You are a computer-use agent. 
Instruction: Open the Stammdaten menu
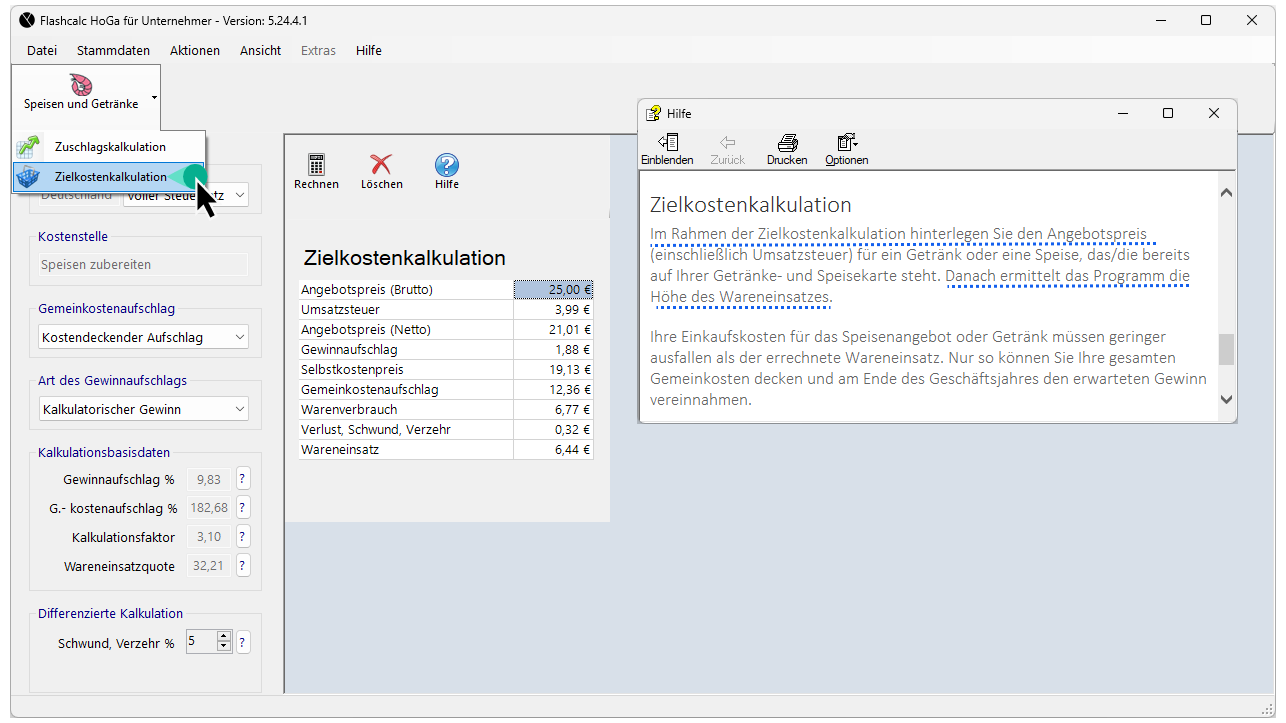click(x=113, y=50)
